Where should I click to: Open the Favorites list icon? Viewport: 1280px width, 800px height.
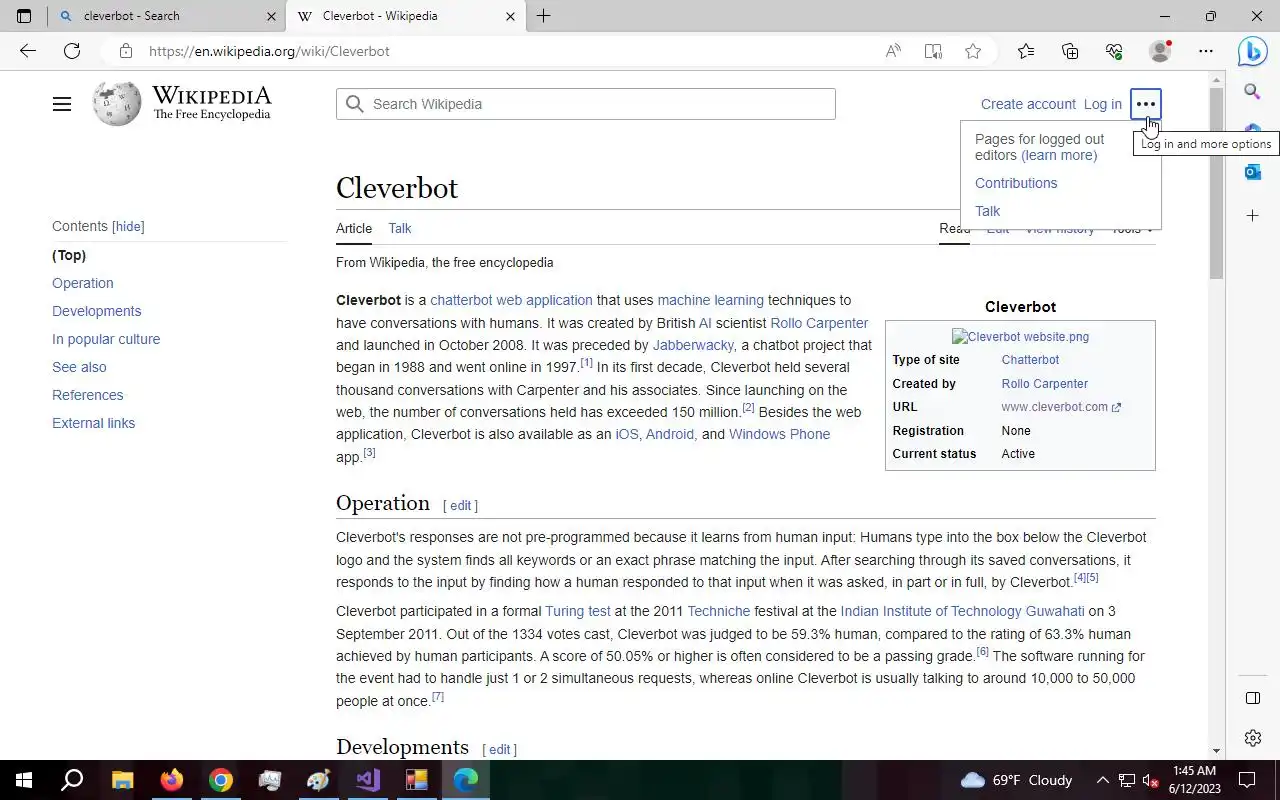1026,51
